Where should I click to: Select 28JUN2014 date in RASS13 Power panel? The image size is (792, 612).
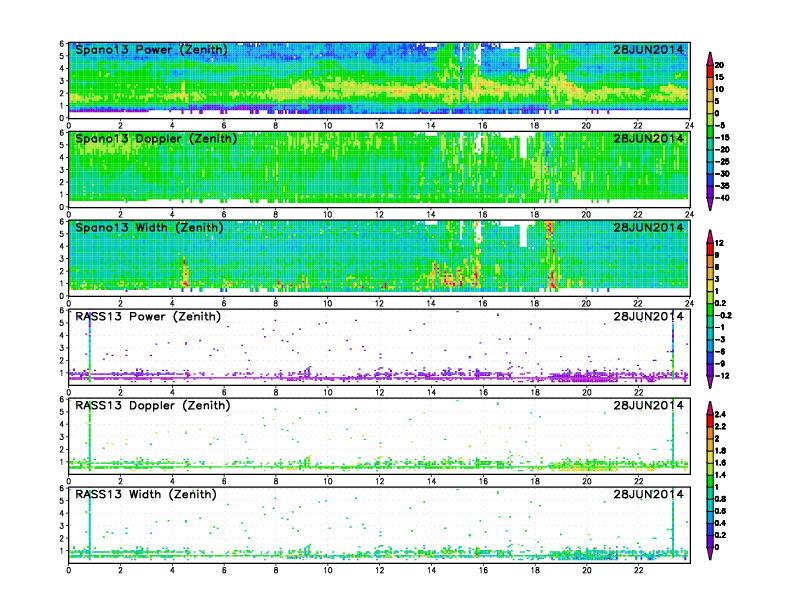click(x=649, y=316)
